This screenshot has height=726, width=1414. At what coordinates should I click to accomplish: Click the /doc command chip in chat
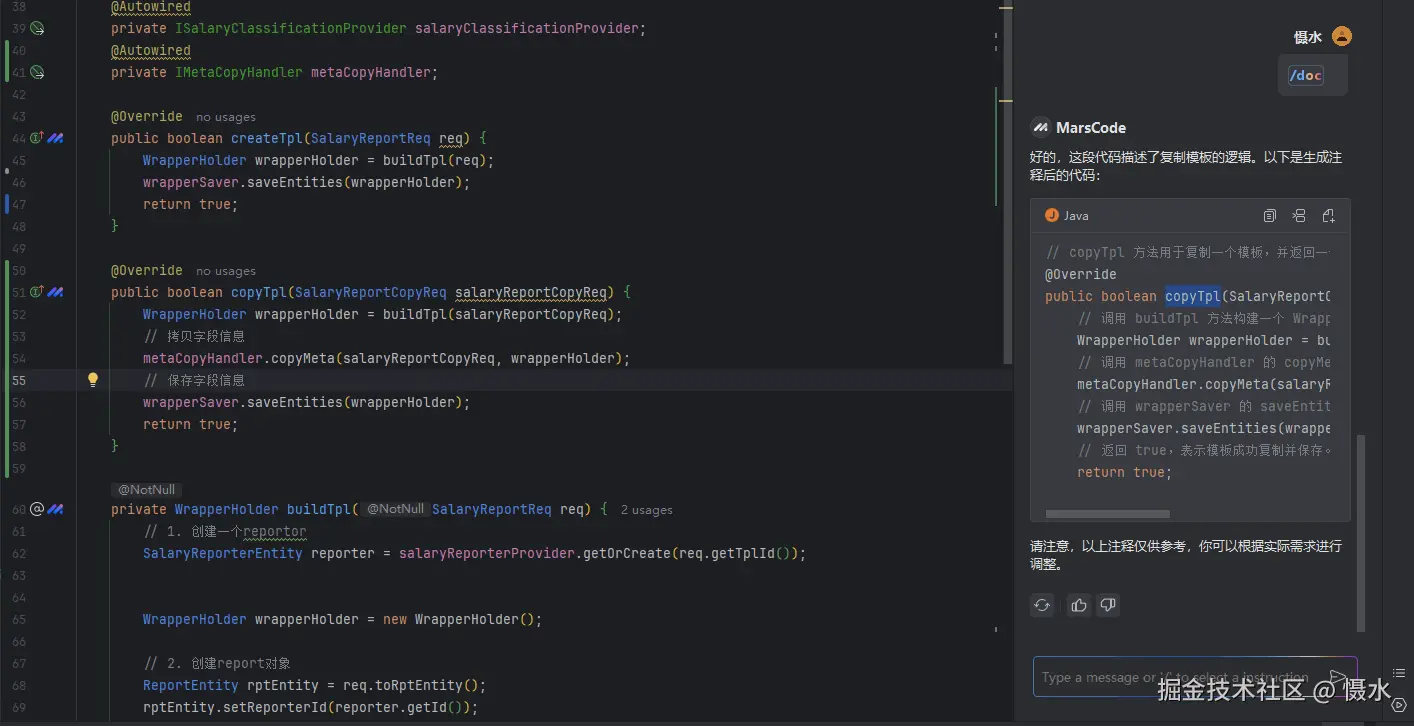1306,76
